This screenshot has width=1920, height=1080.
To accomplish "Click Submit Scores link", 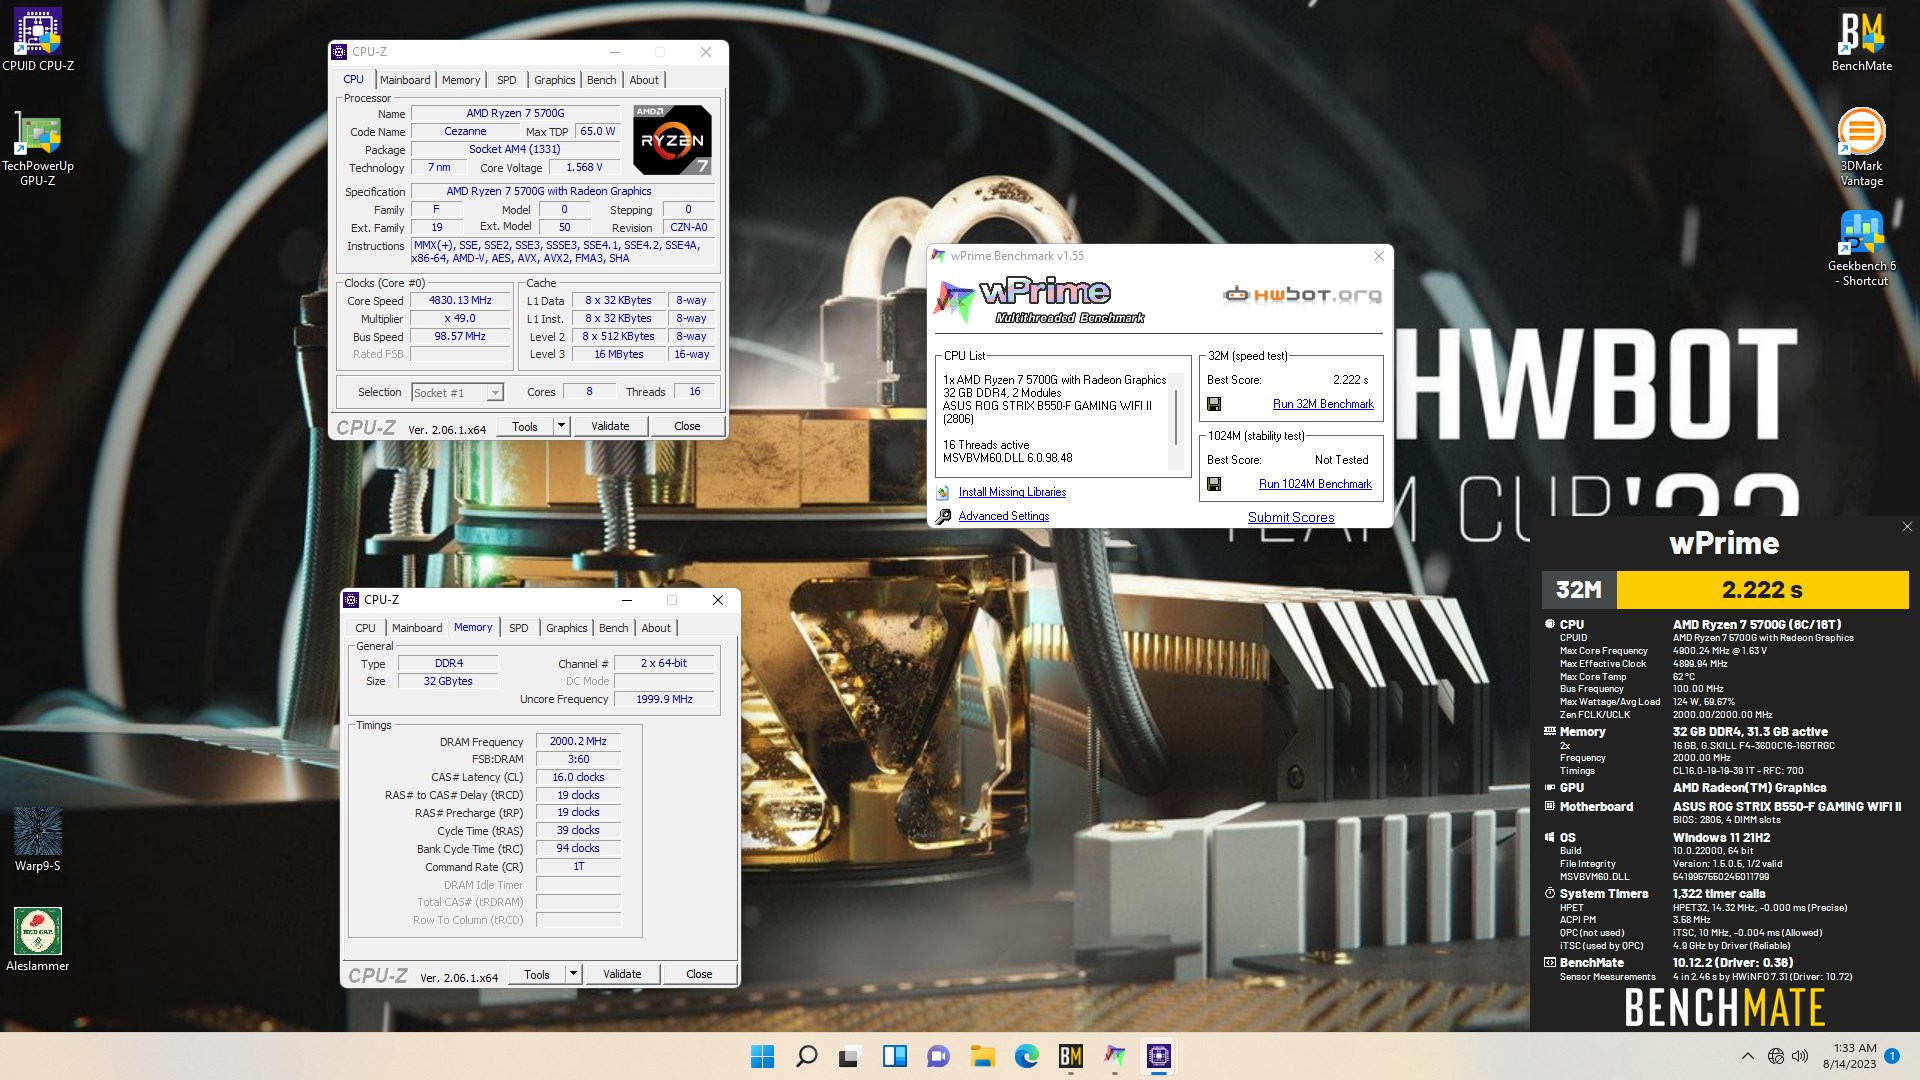I will click(1291, 517).
